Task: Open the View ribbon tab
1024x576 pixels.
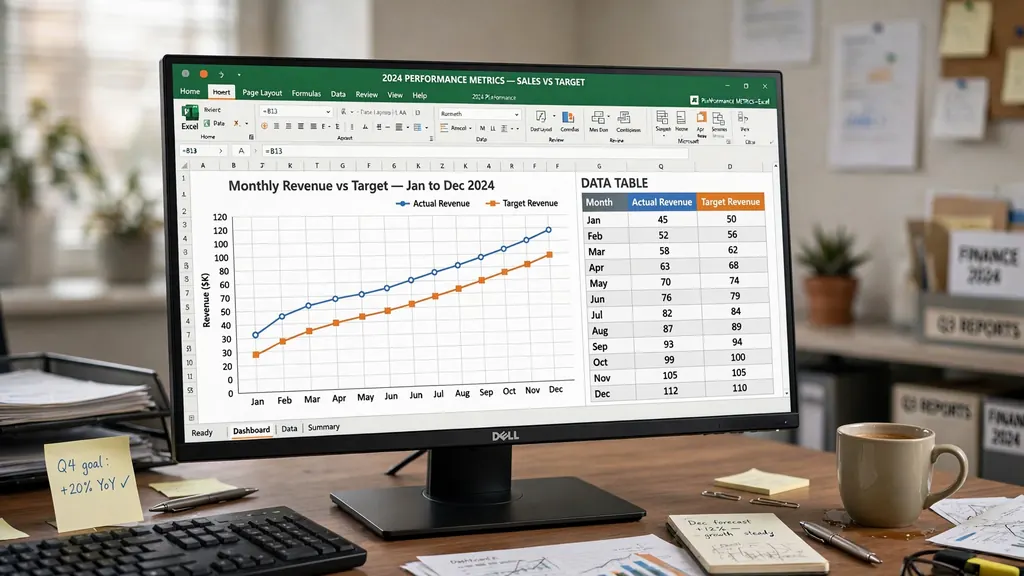Action: coord(395,95)
